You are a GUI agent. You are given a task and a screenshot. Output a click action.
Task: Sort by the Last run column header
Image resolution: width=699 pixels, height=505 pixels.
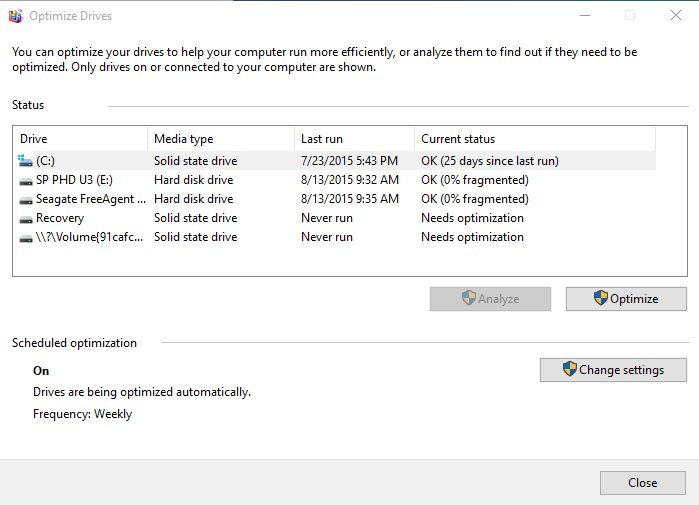tap(354, 139)
